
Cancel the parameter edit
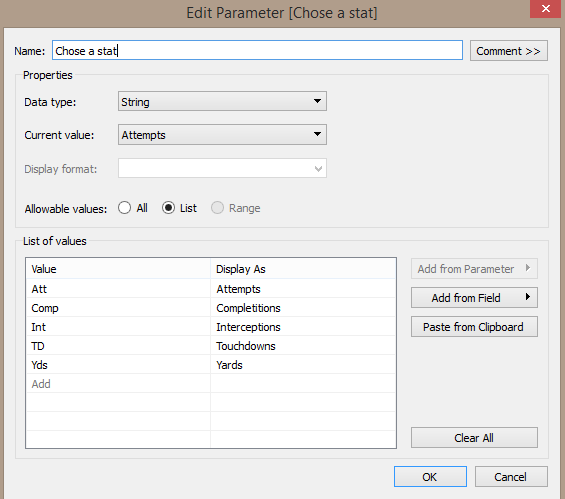tap(511, 477)
